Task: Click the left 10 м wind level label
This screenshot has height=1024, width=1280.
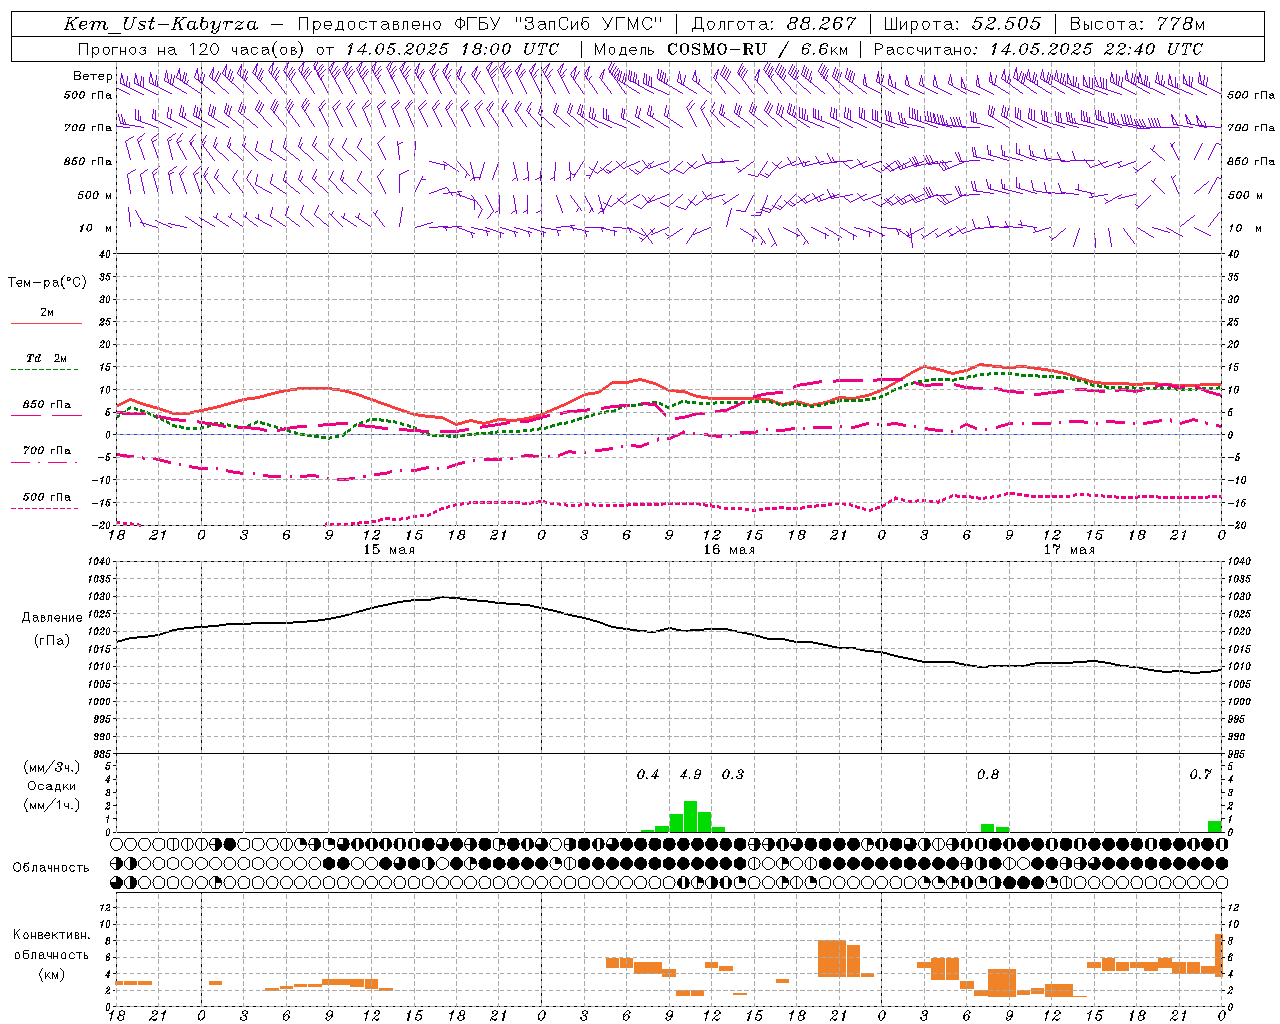Action: pyautogui.click(x=96, y=228)
